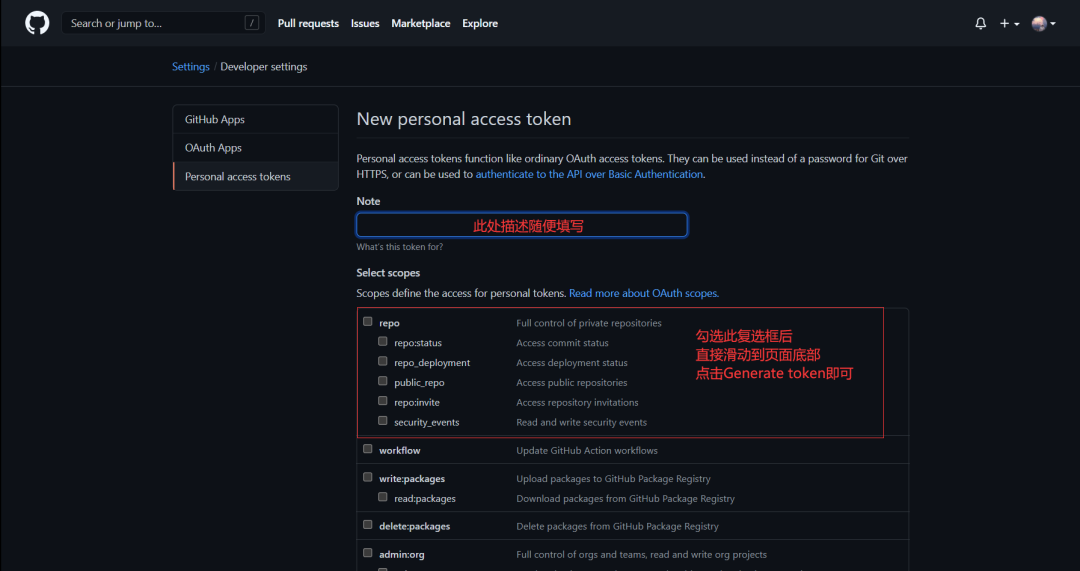This screenshot has width=1080, height=571.
Task: Click the What's this token for? hint
Action: tap(399, 247)
